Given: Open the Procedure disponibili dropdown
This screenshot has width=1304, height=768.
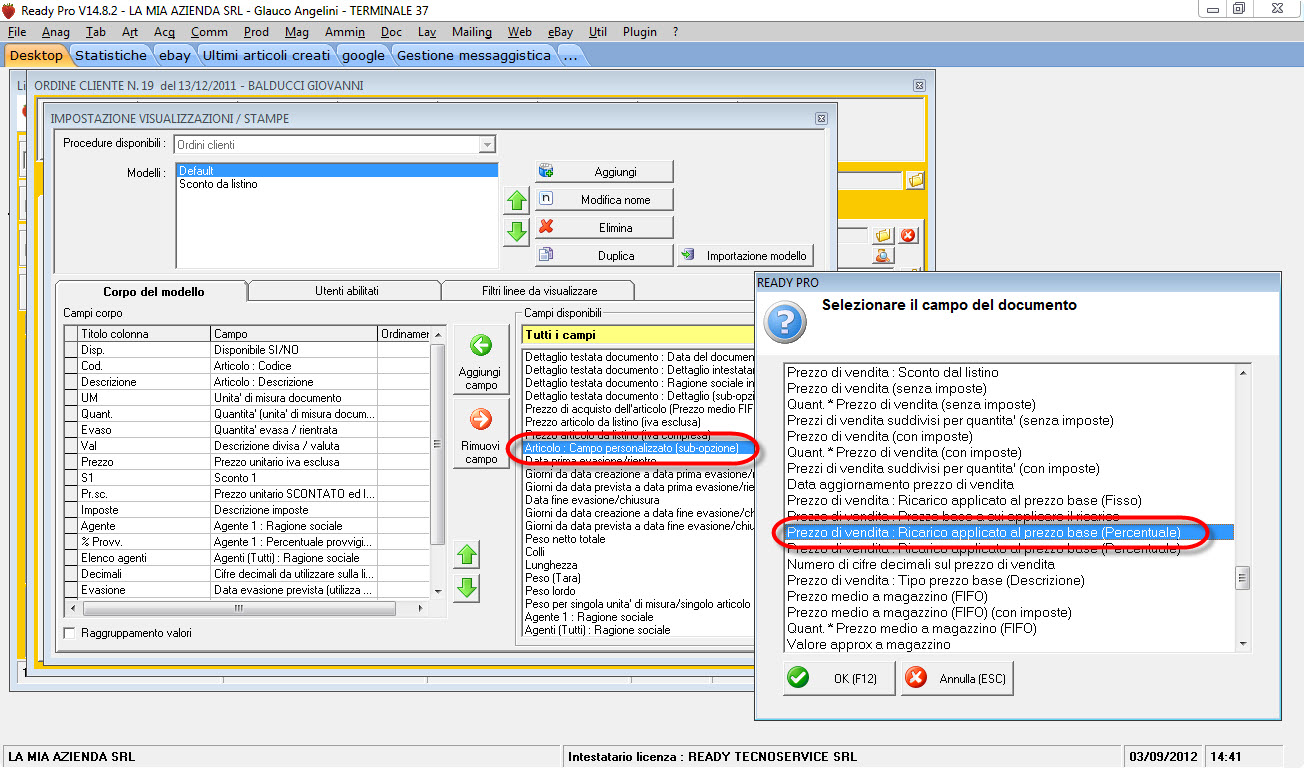Looking at the screenshot, I should coord(487,145).
